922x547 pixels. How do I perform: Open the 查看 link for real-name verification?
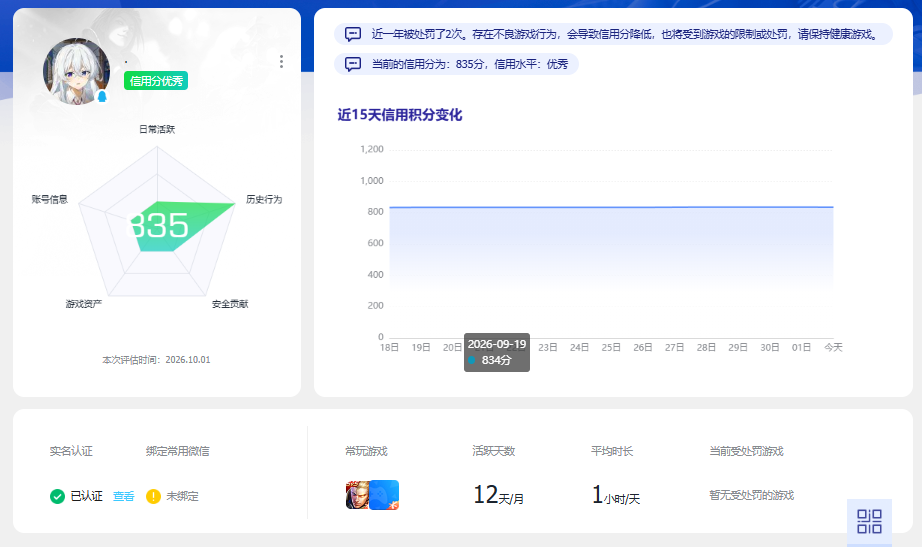(123, 496)
